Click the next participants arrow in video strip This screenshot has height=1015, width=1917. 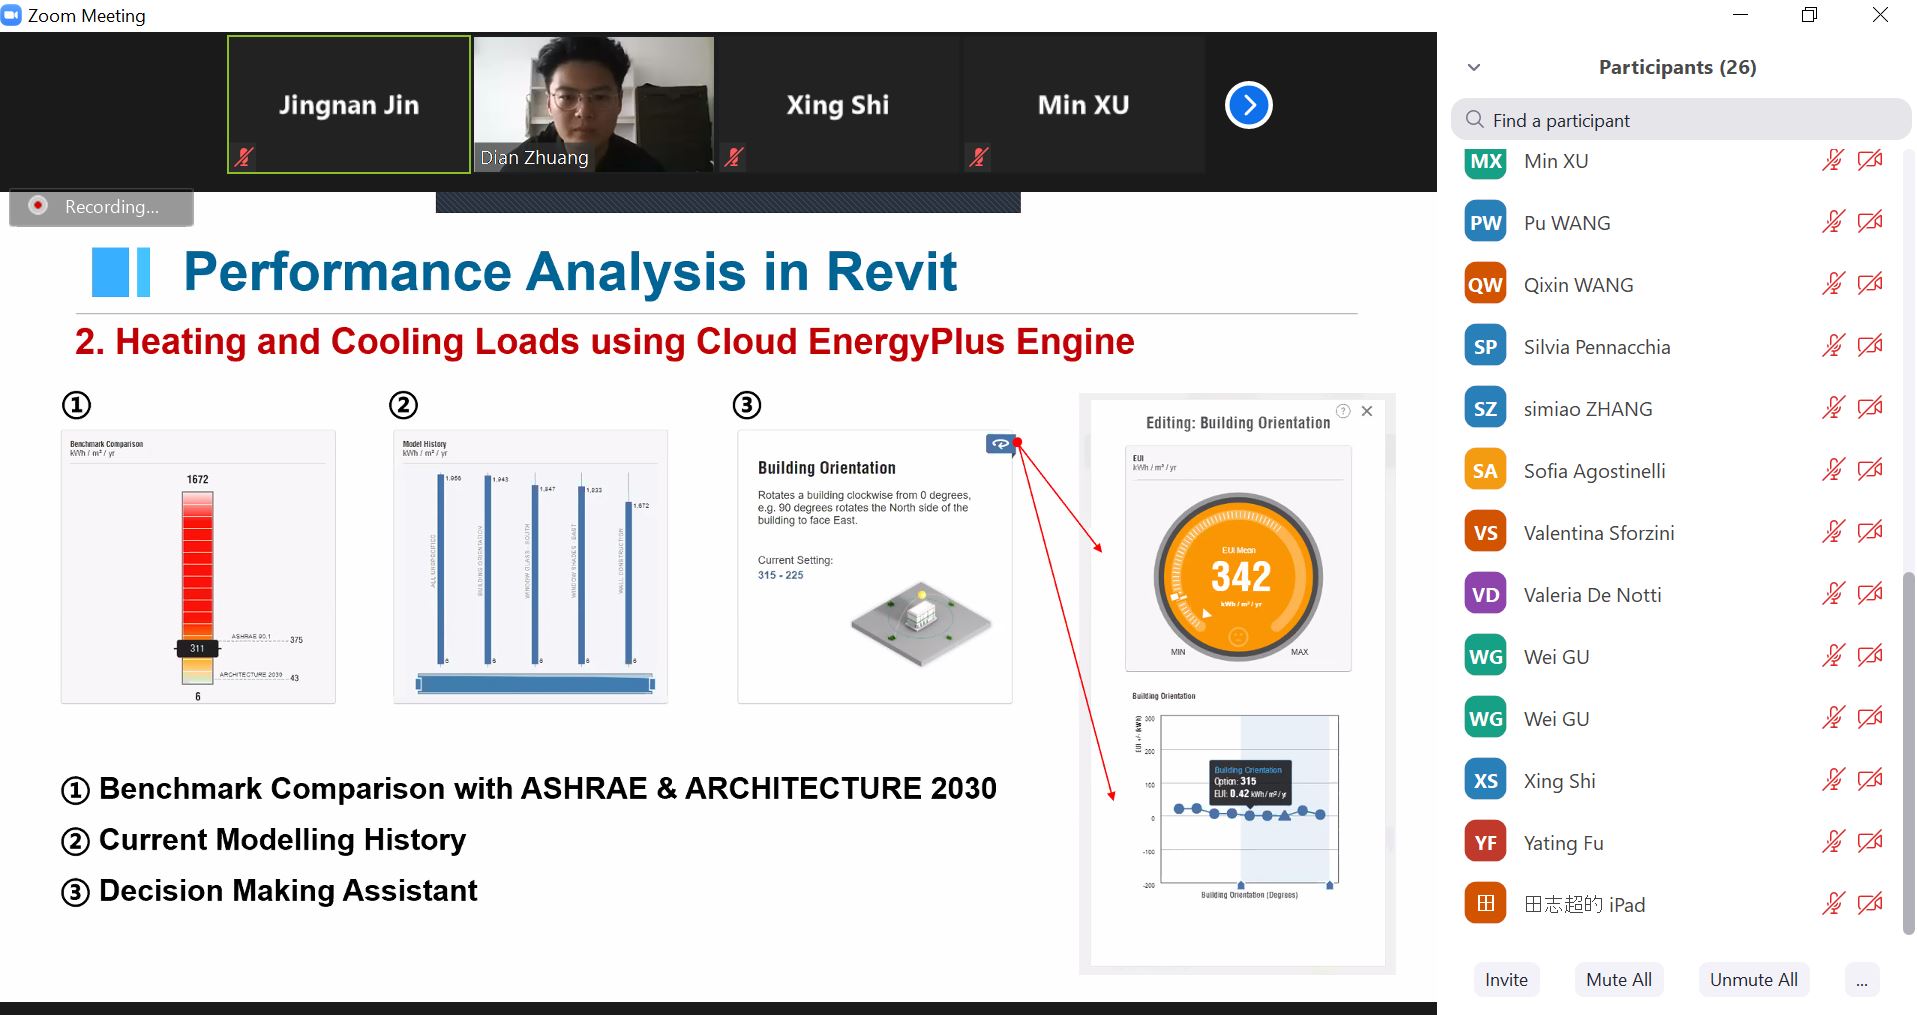[x=1248, y=105]
